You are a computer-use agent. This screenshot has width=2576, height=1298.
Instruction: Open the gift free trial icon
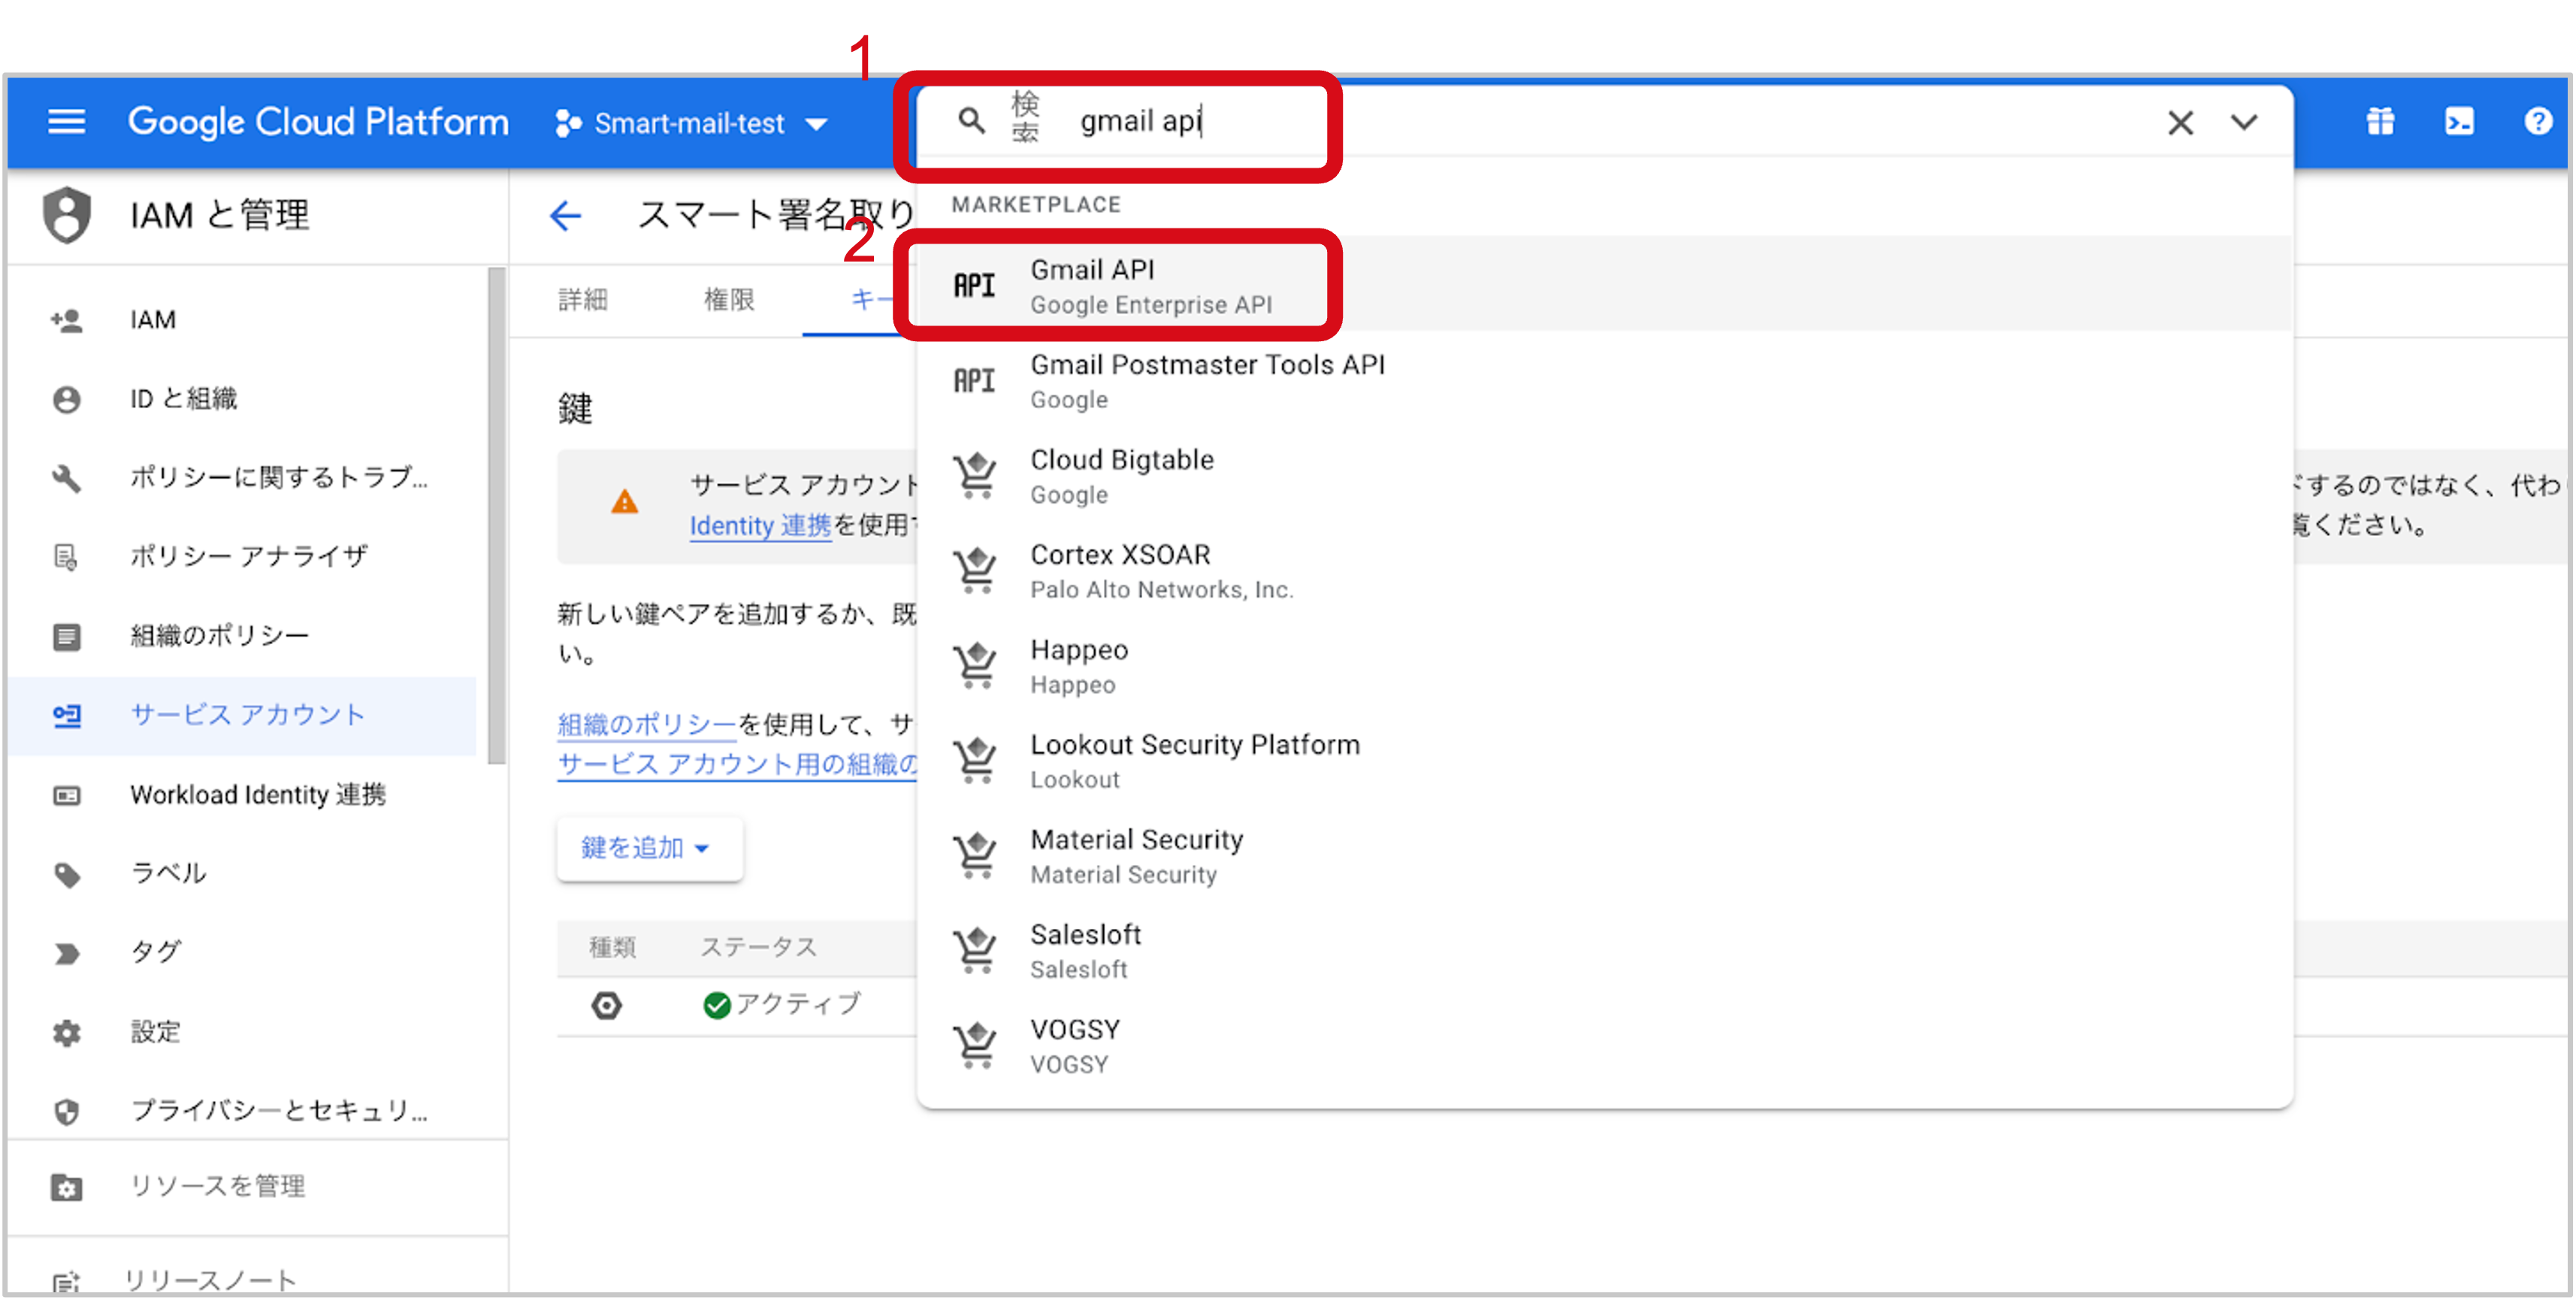pyautogui.click(x=2380, y=122)
